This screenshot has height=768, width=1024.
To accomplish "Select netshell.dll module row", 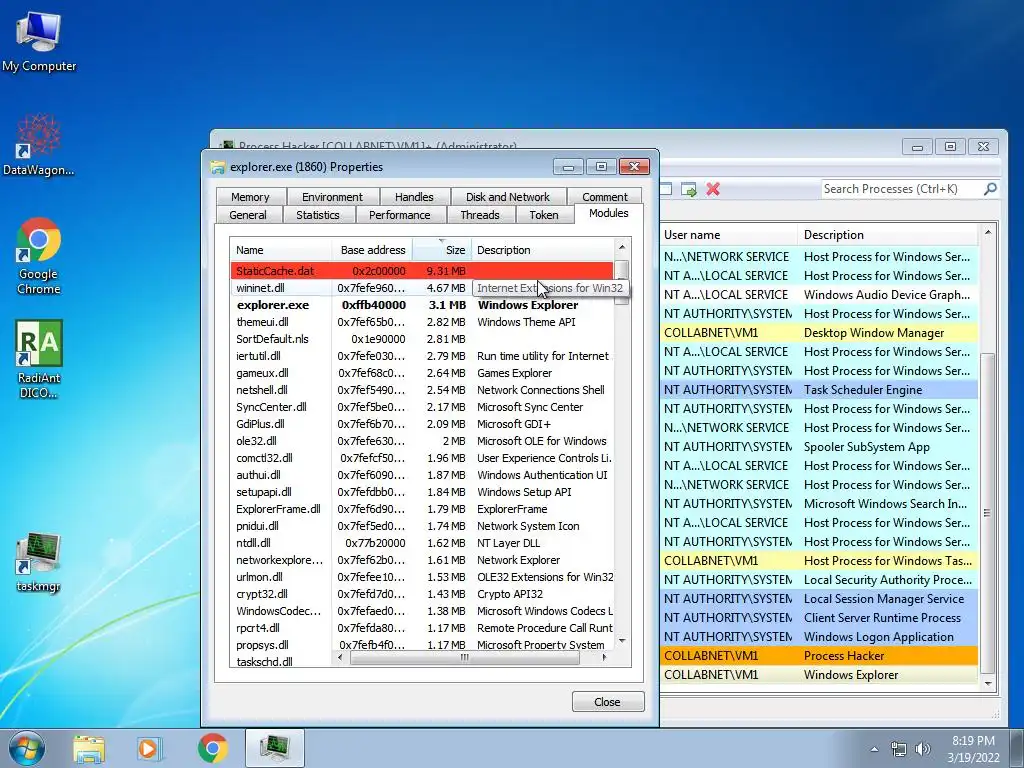I will coord(422,390).
